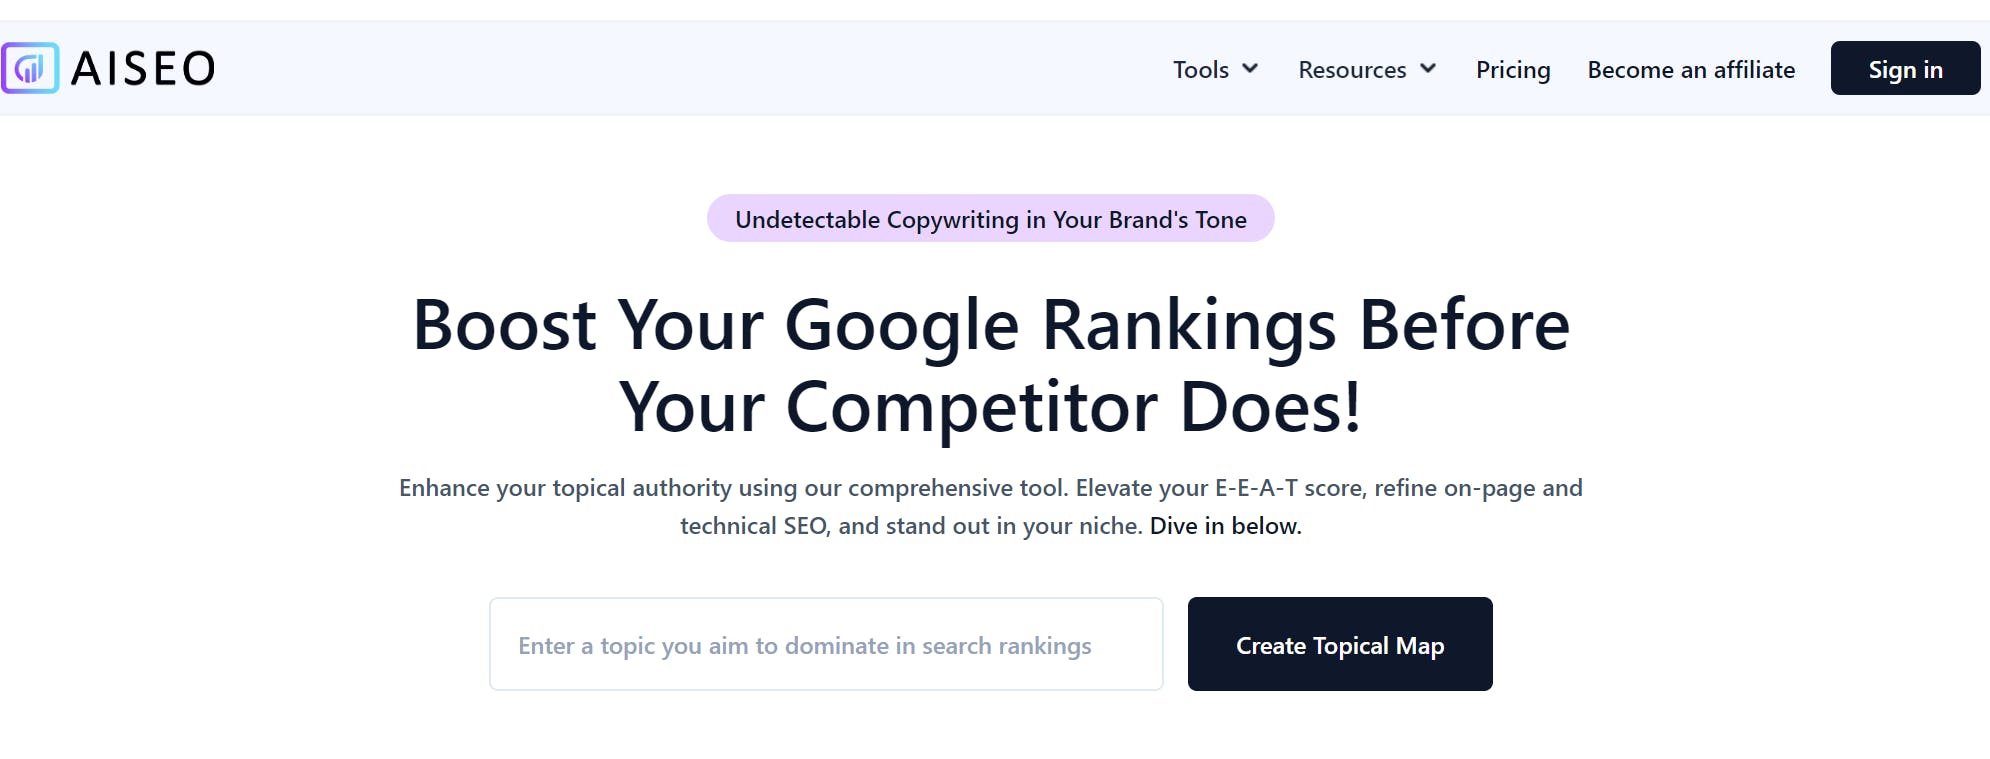
Task: Focus the topic search input field
Action: click(826, 644)
